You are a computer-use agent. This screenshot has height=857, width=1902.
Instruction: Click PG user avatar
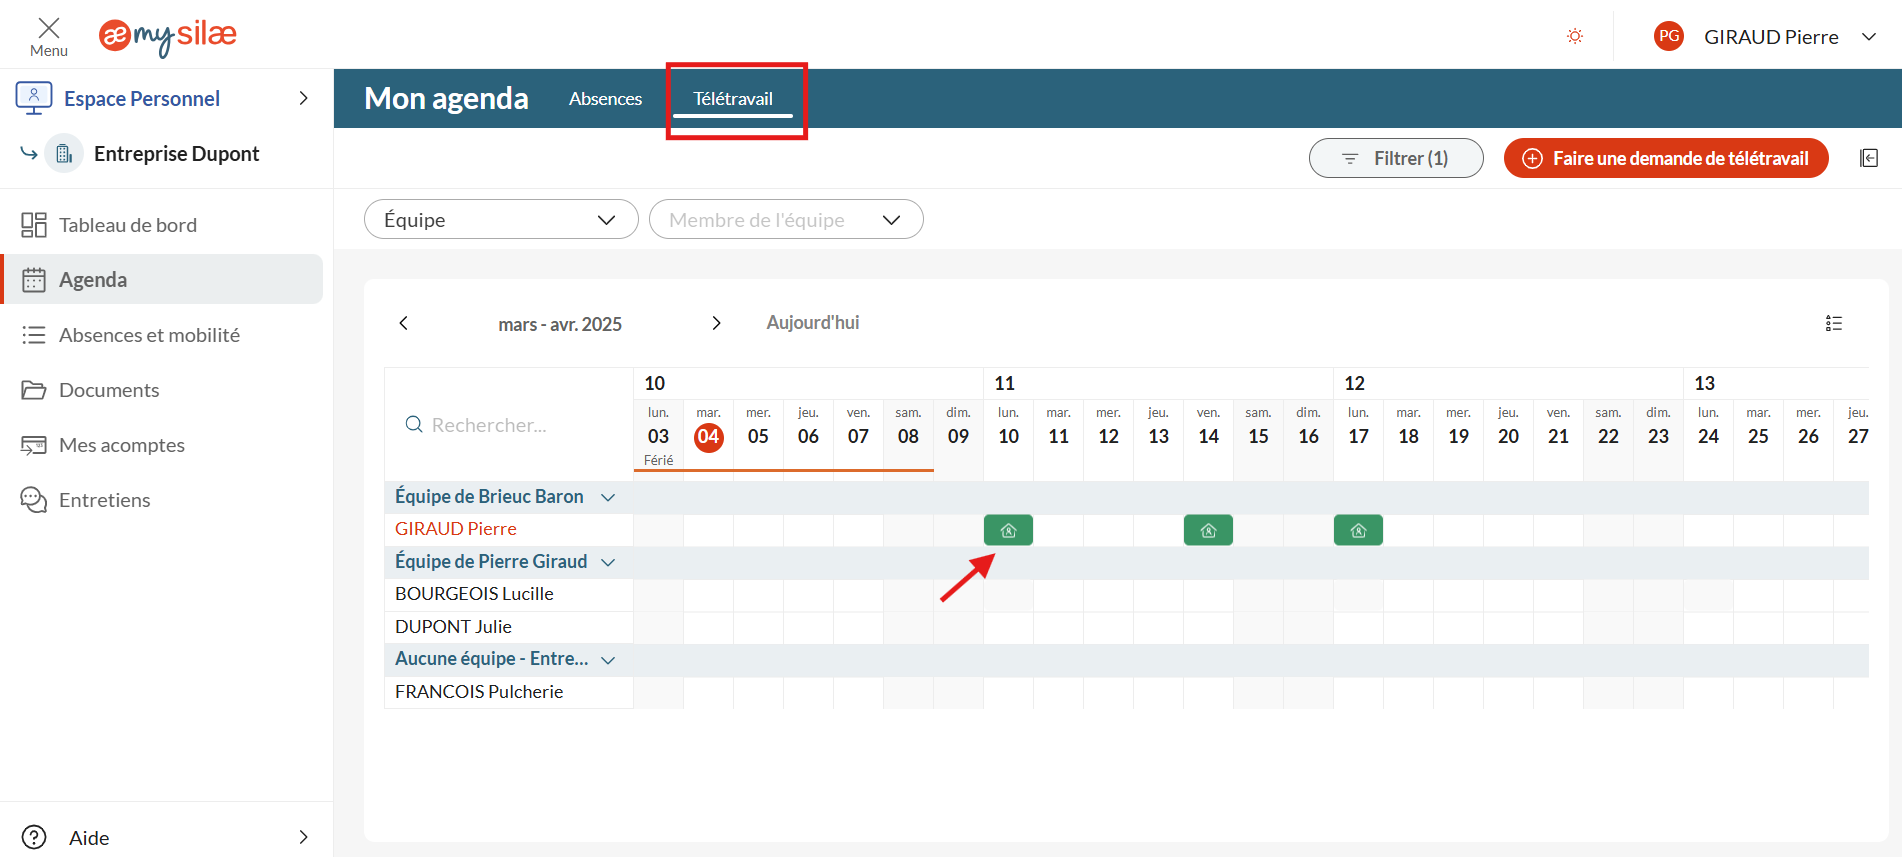[1669, 36]
